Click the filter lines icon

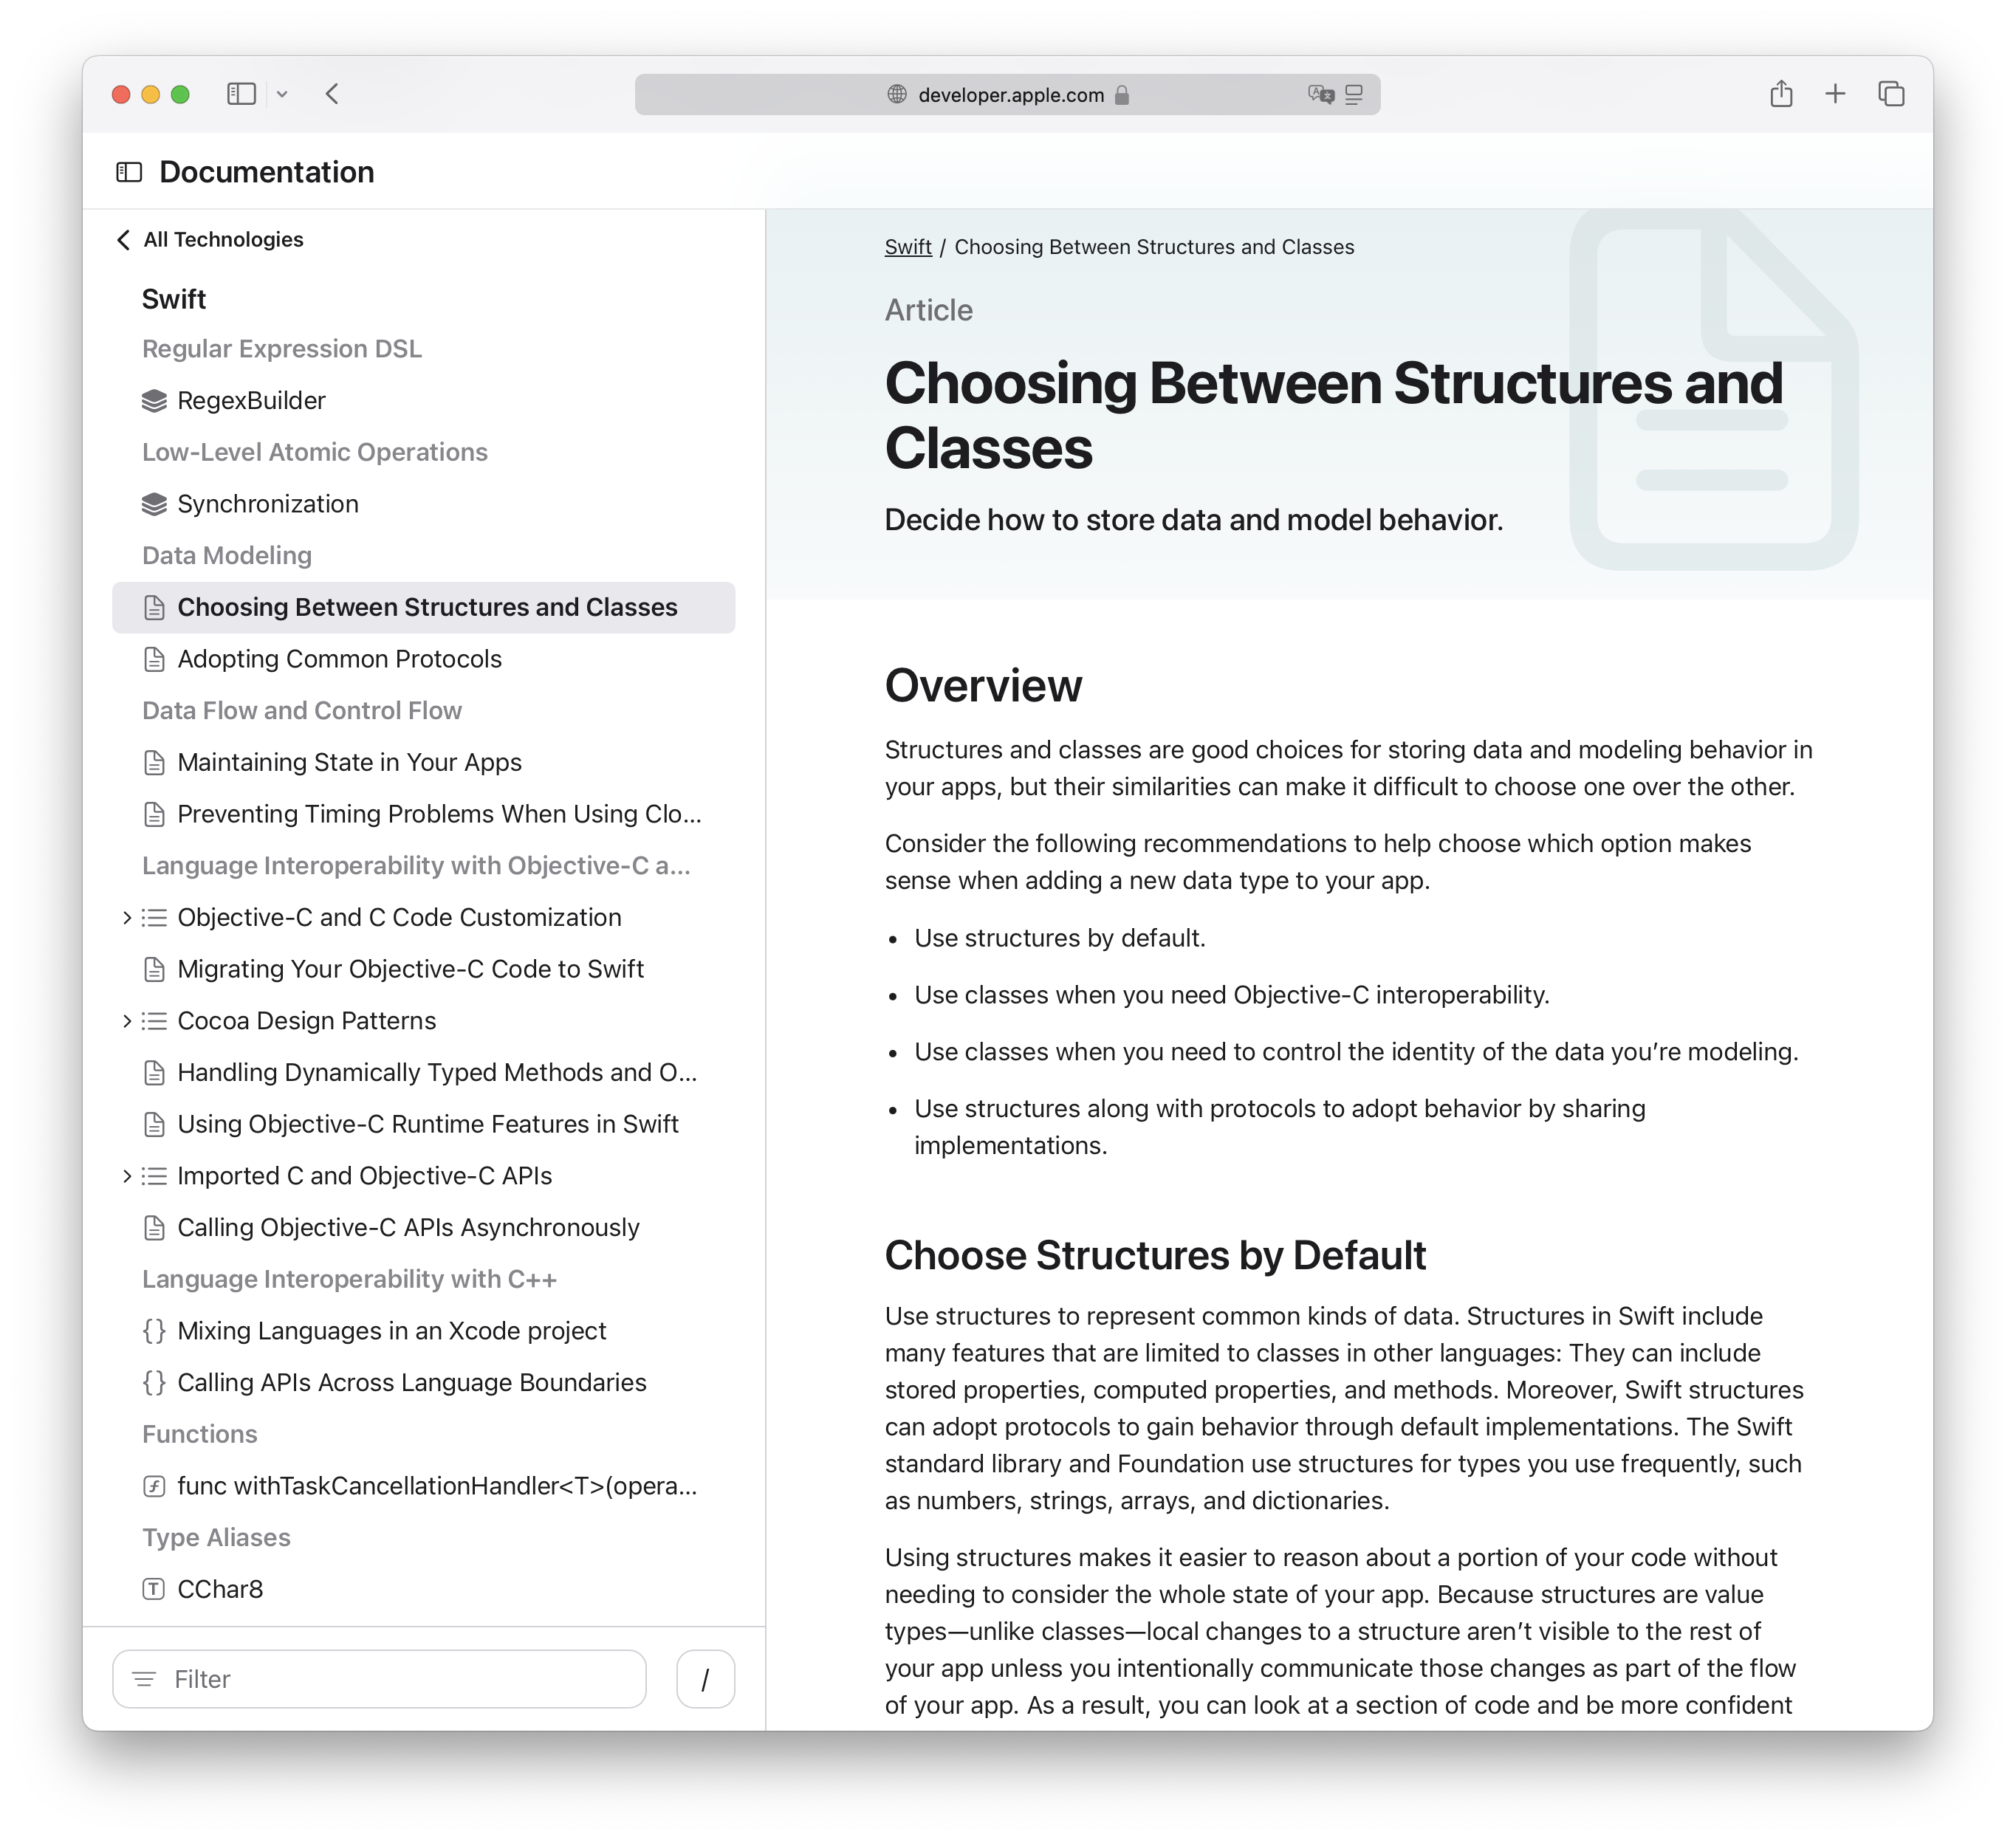click(x=145, y=1679)
